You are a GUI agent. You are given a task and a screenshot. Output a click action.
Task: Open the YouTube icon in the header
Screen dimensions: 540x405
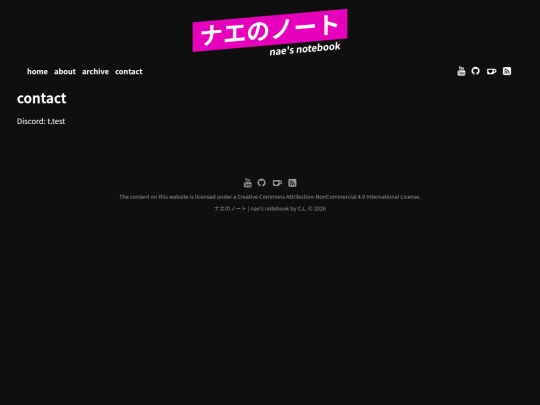pyautogui.click(x=461, y=71)
